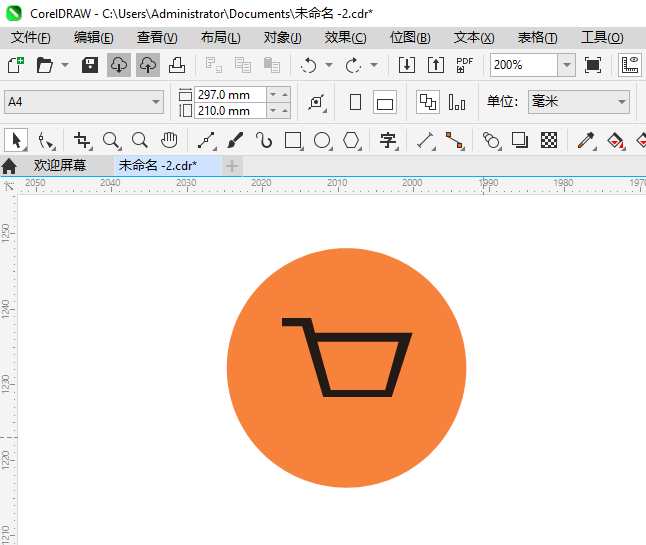Undo the last action
Viewport: 646px width, 545px height.
(309, 65)
